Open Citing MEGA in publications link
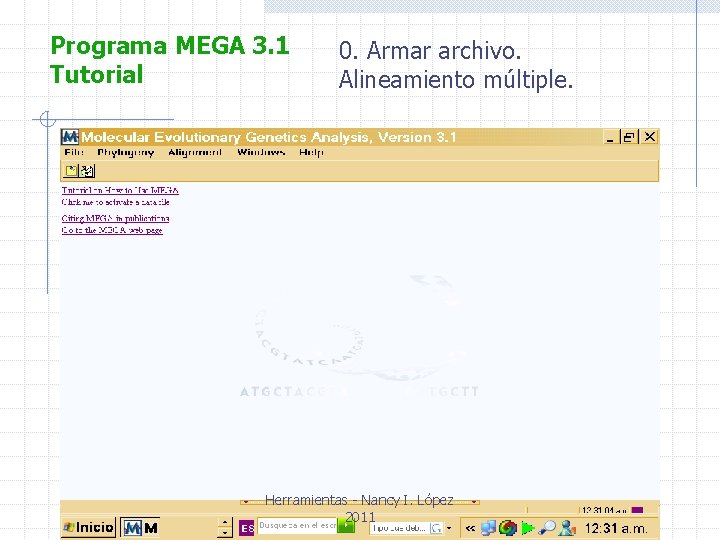720x540 pixels. tap(116, 218)
